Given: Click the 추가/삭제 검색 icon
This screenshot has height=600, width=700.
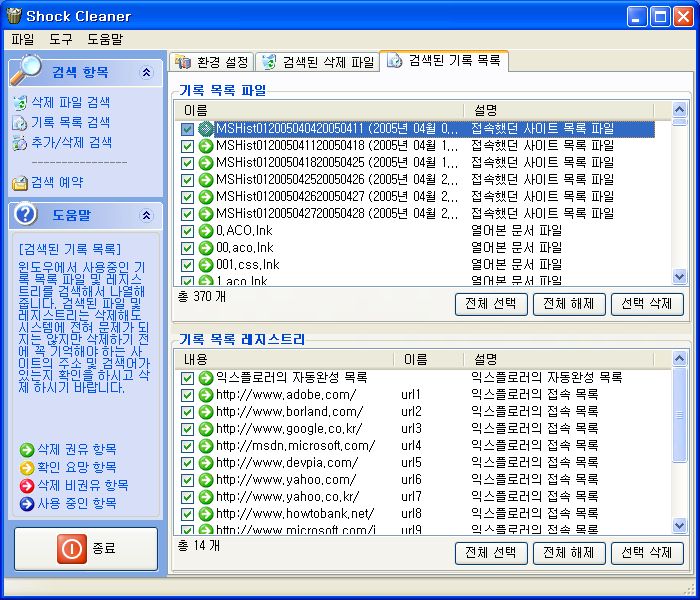Looking at the screenshot, I should pyautogui.click(x=20, y=143).
